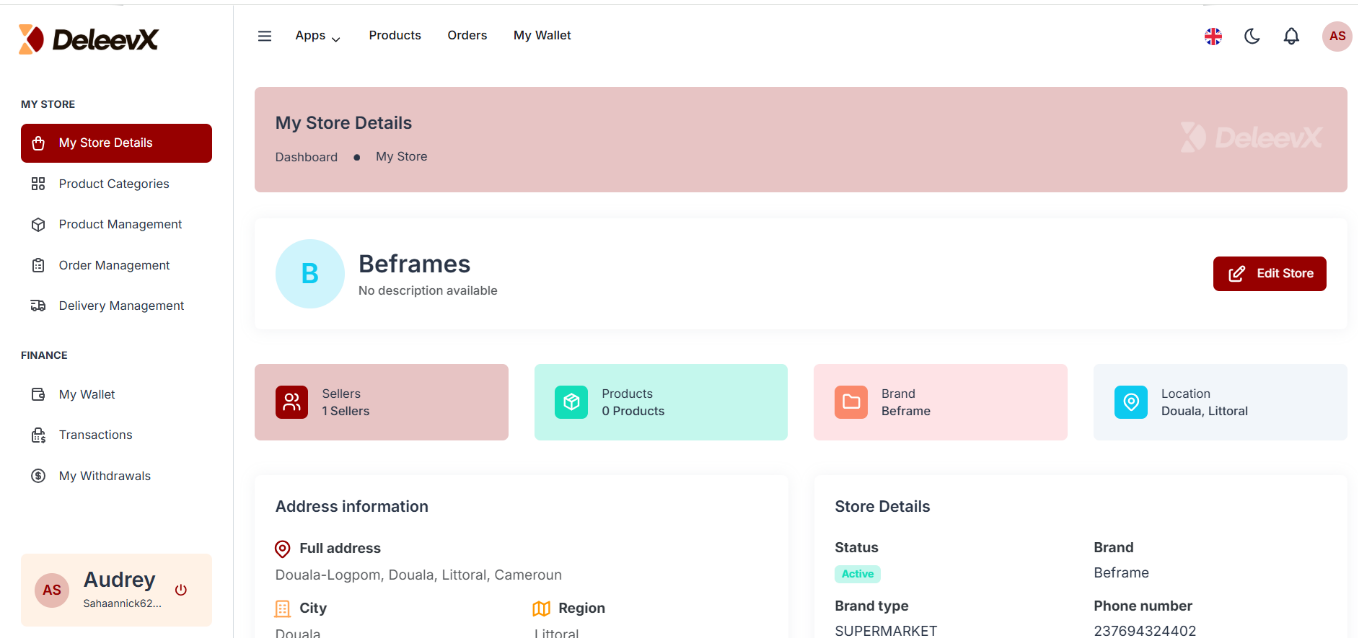Click the Products cube icon in stats card
Image resolution: width=1358 pixels, height=638 pixels.
[571, 402]
